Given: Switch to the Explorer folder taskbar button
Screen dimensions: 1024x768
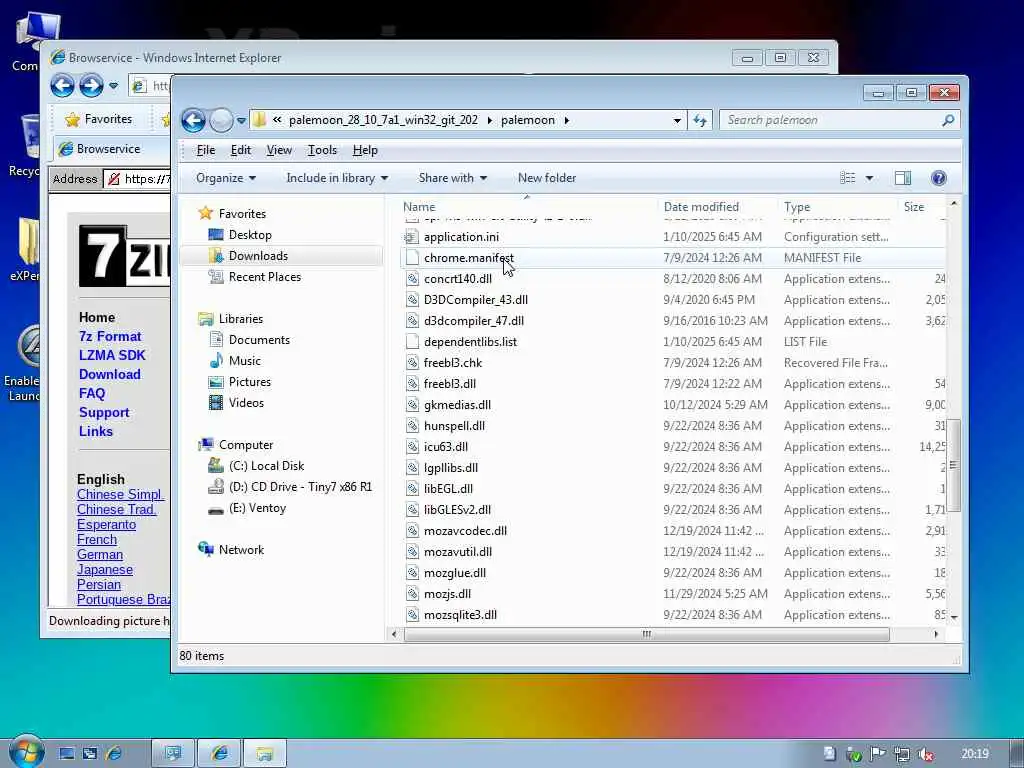Looking at the screenshot, I should pos(264,753).
